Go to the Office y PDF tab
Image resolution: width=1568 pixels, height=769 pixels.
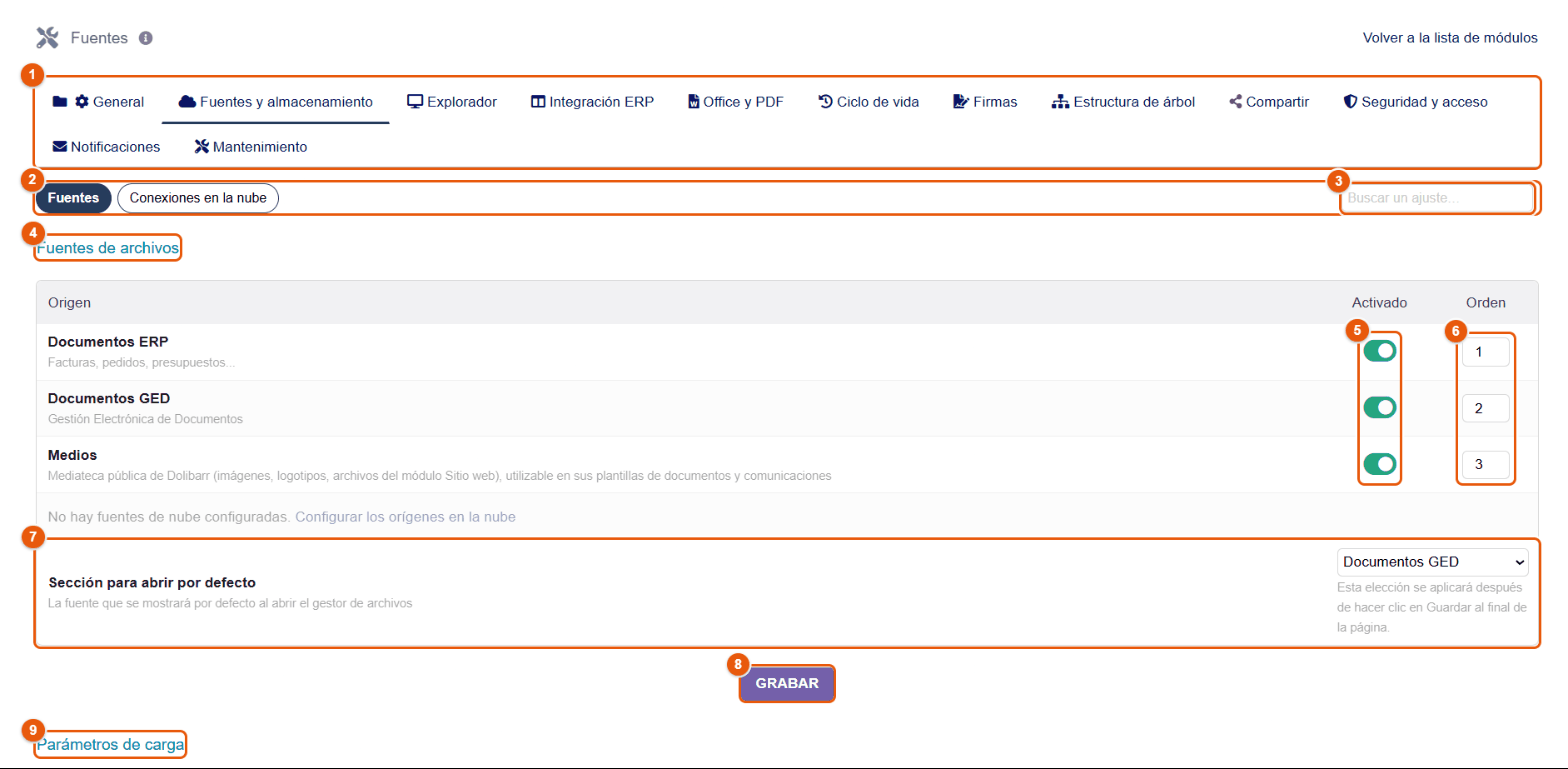point(736,101)
